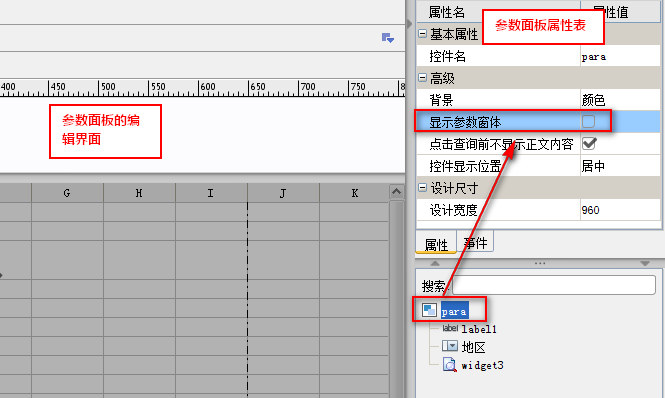Uncheck 点击查询前不显示正文内容 checkbox

click(589, 143)
